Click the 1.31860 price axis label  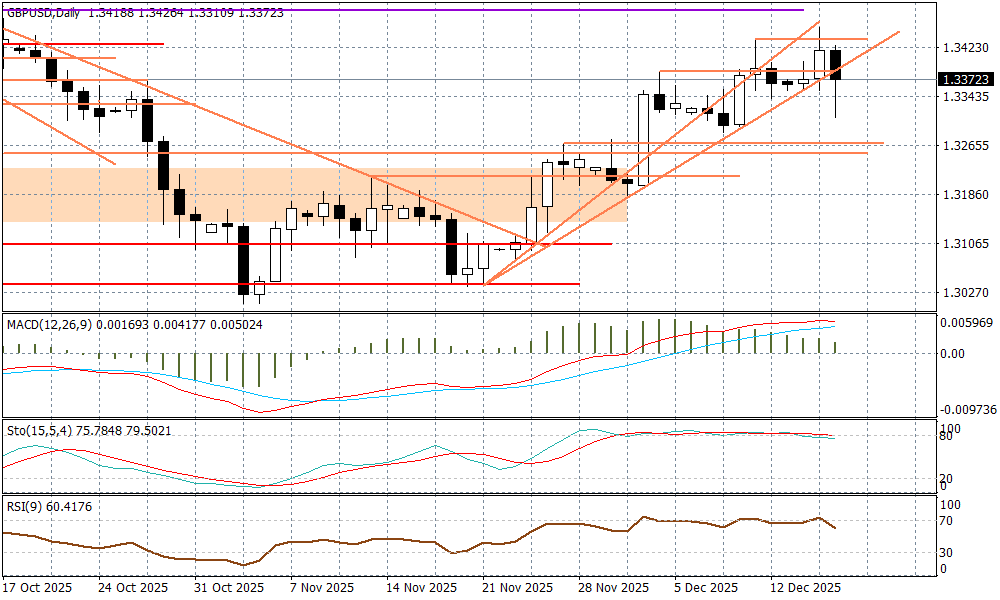coord(965,194)
